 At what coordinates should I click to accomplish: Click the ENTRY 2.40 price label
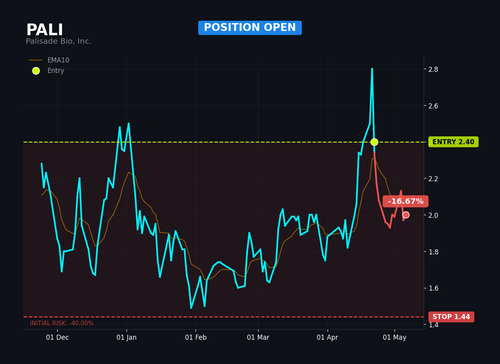point(453,142)
